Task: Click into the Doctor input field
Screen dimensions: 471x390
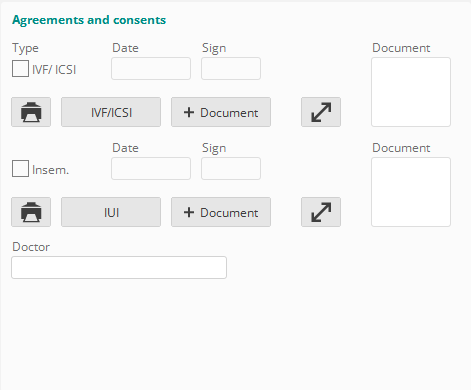Action: coord(119,267)
